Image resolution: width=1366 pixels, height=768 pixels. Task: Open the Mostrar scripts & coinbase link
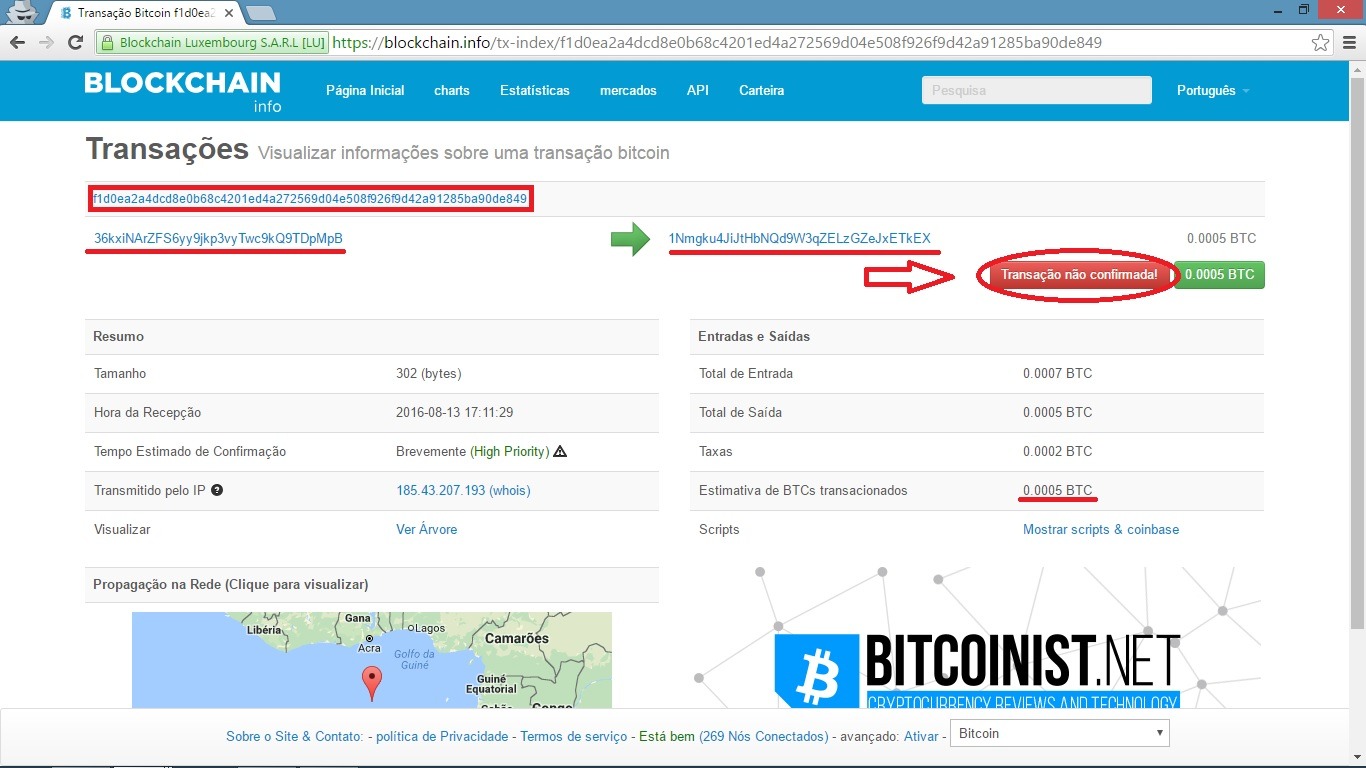pos(1100,529)
